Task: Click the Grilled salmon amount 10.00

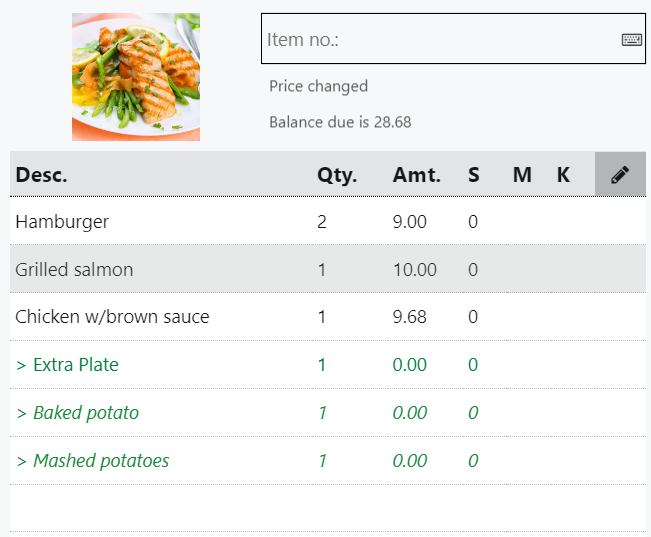Action: 414,269
